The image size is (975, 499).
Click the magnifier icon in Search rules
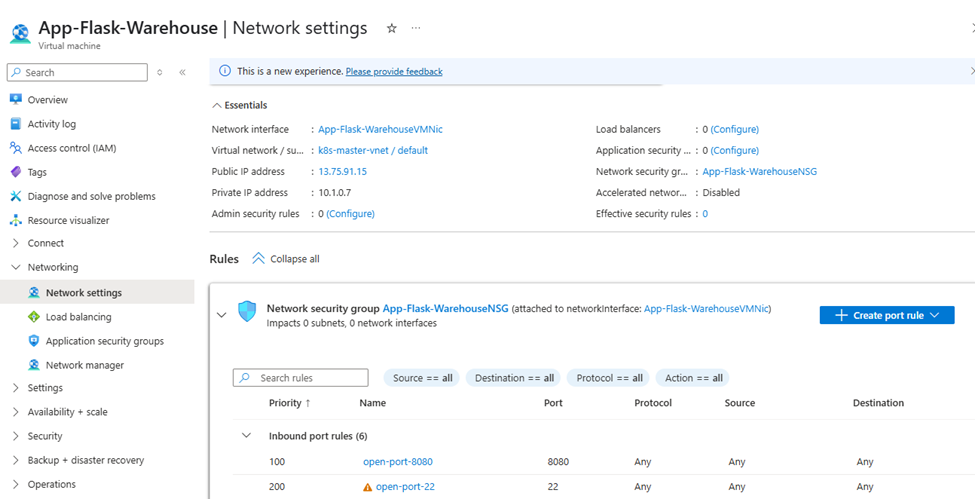[x=245, y=378]
